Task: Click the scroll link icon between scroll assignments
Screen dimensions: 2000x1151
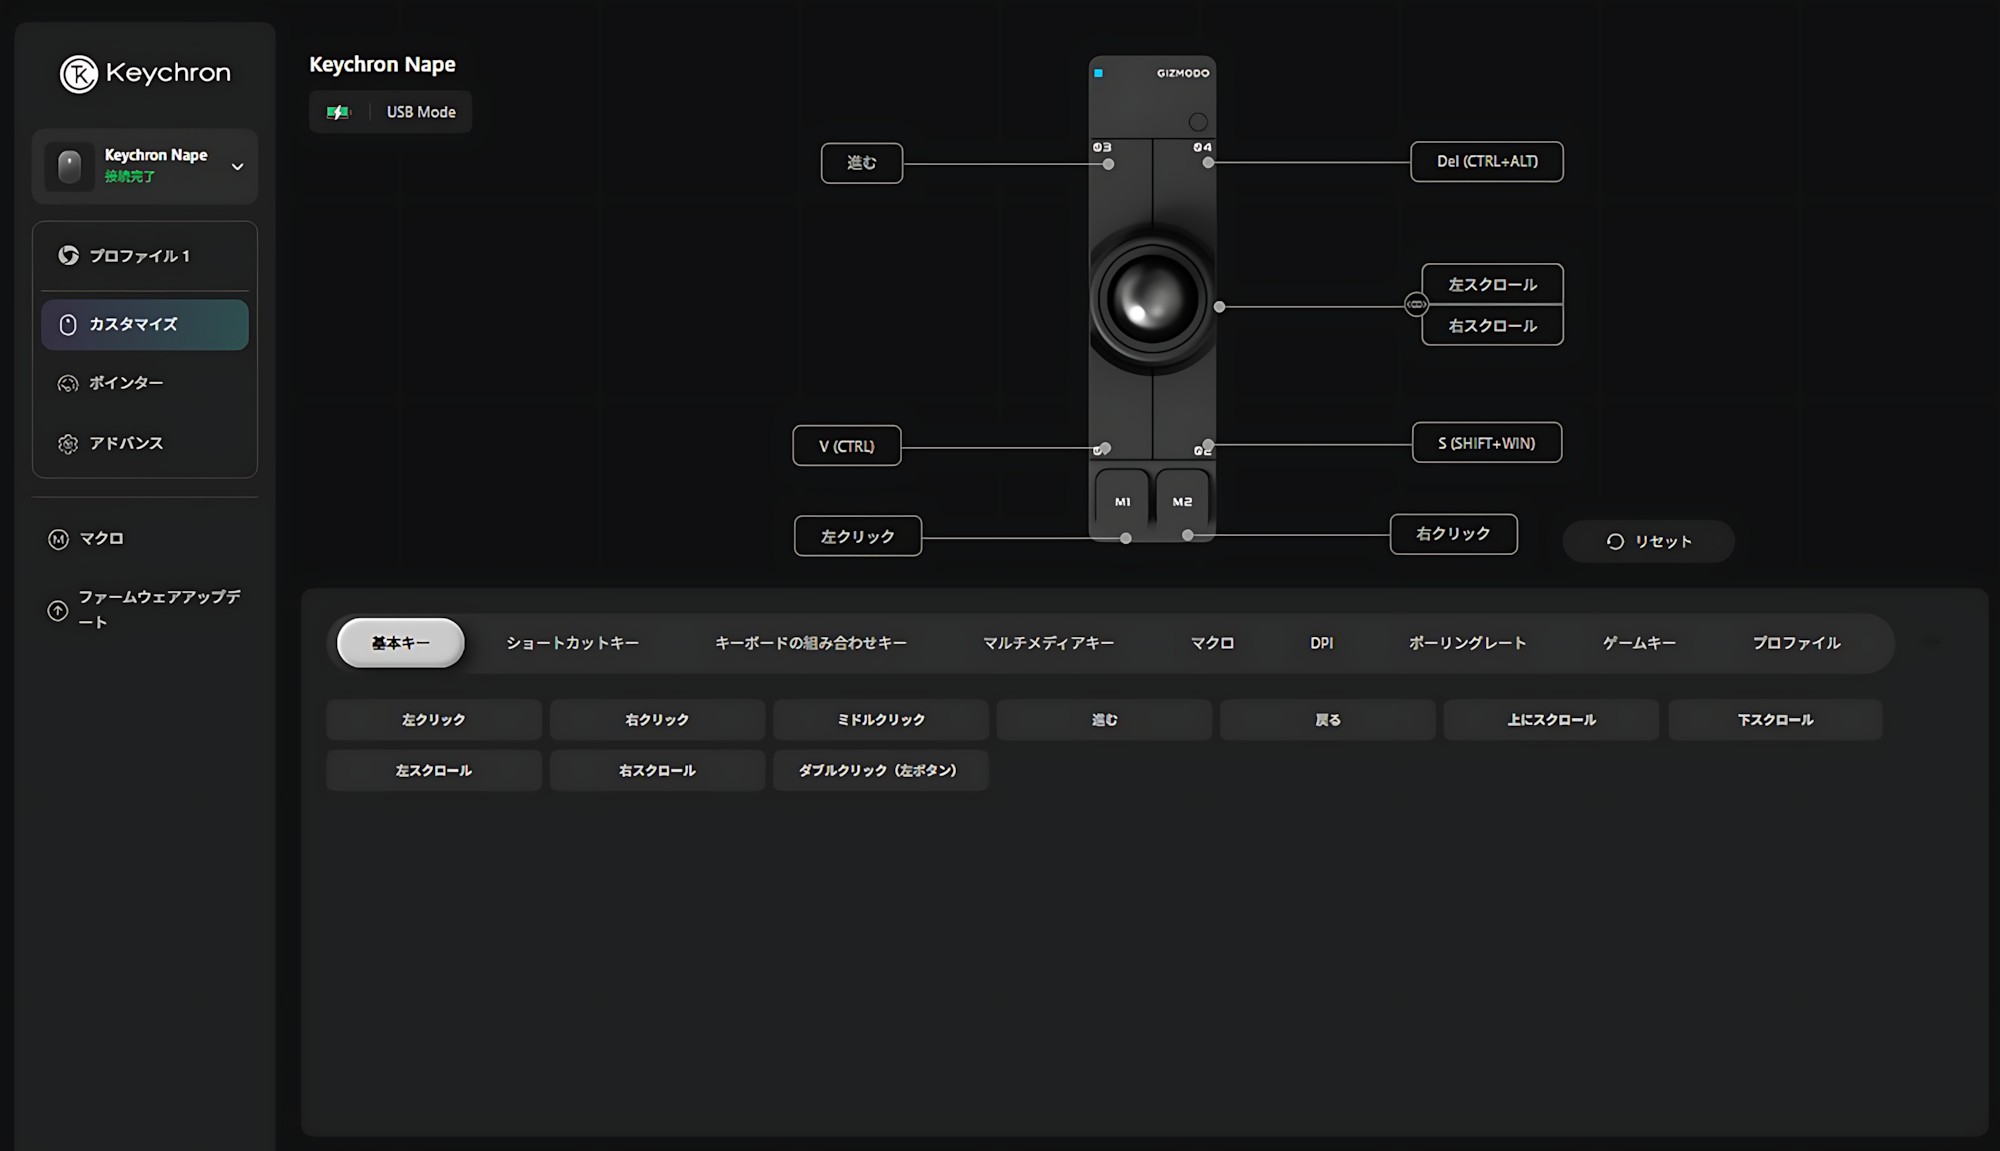Action: pos(1415,304)
